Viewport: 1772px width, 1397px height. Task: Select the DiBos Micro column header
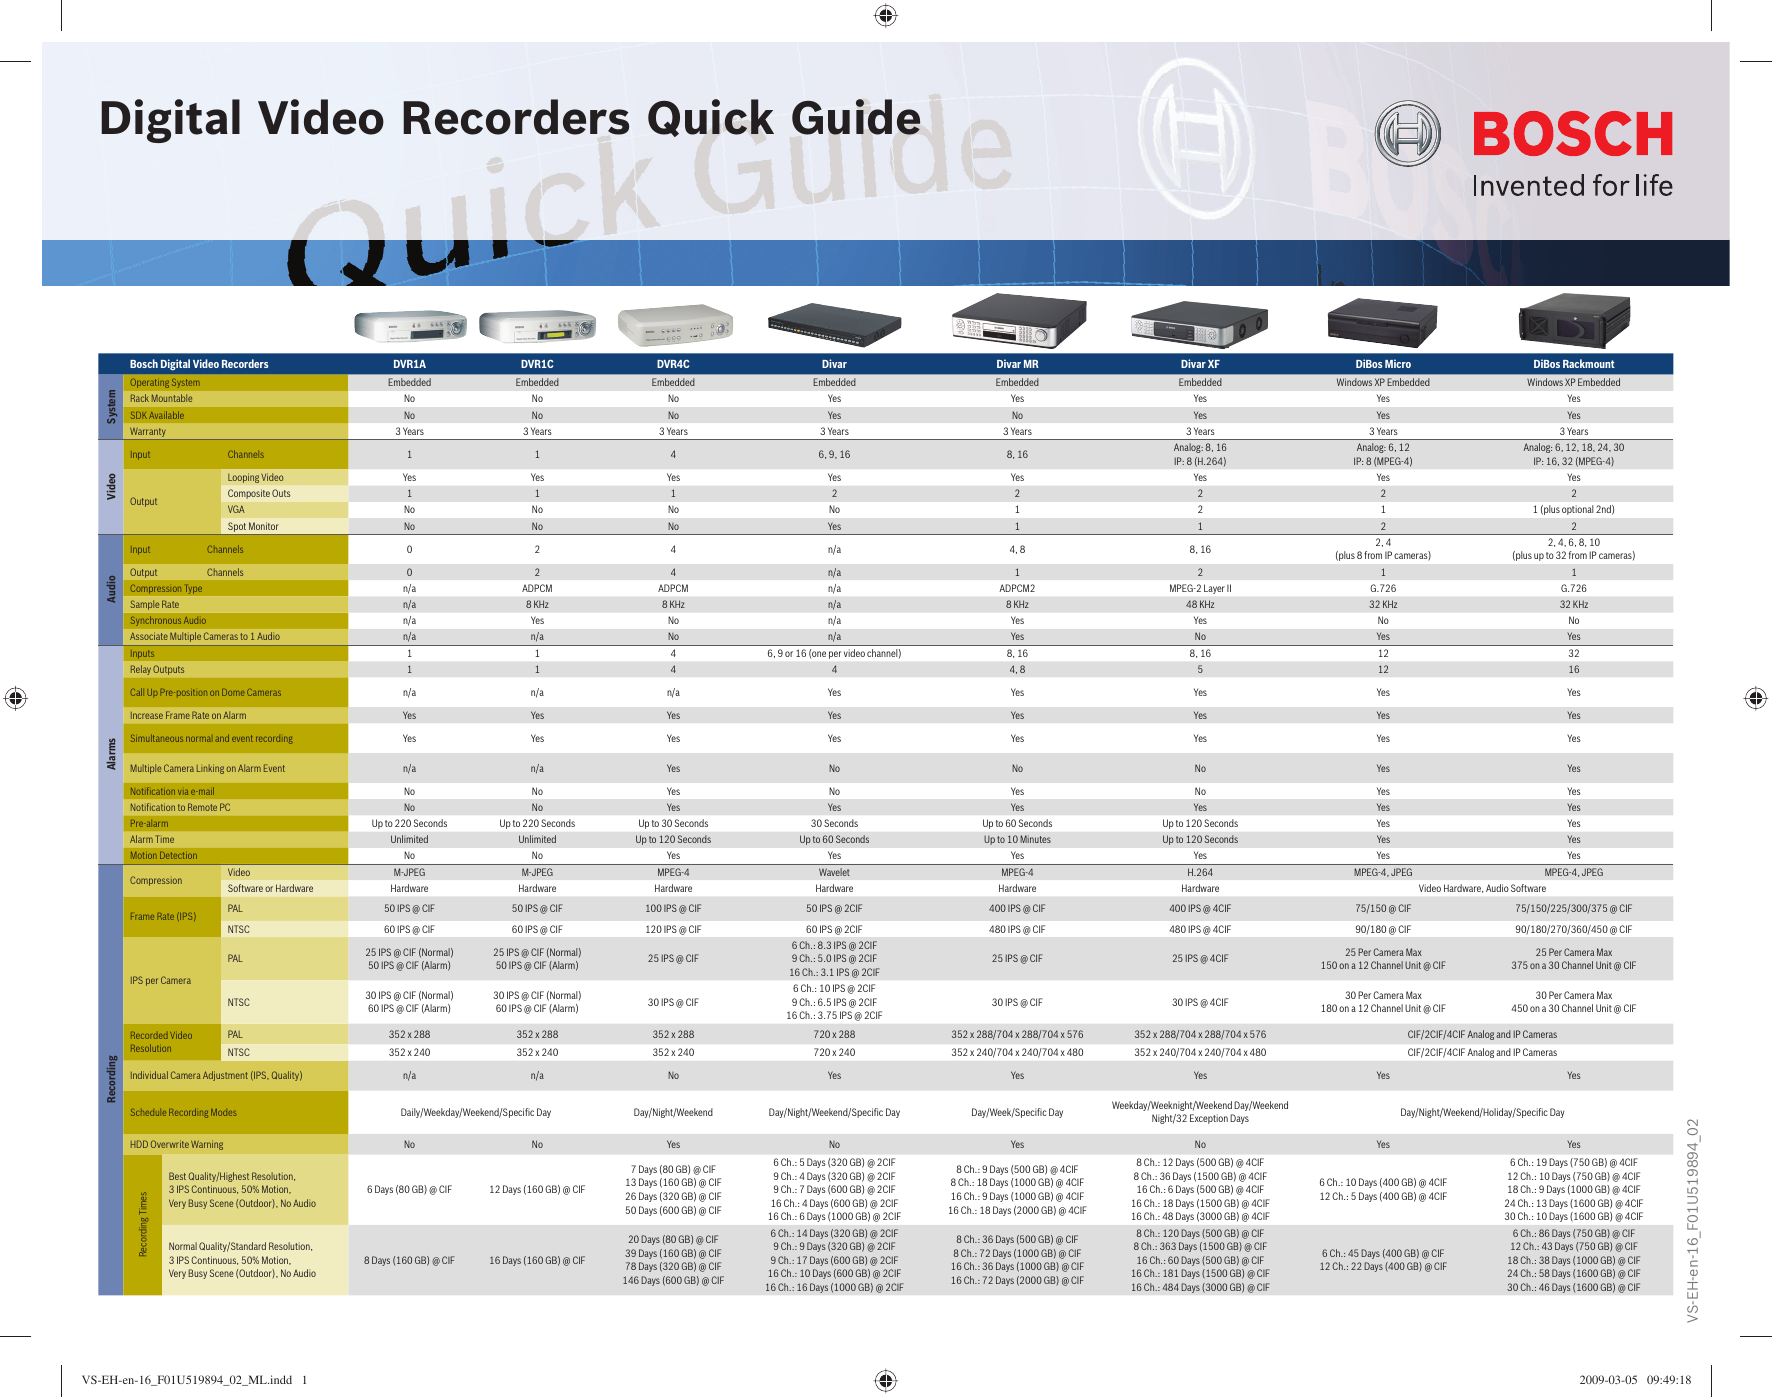(1383, 364)
